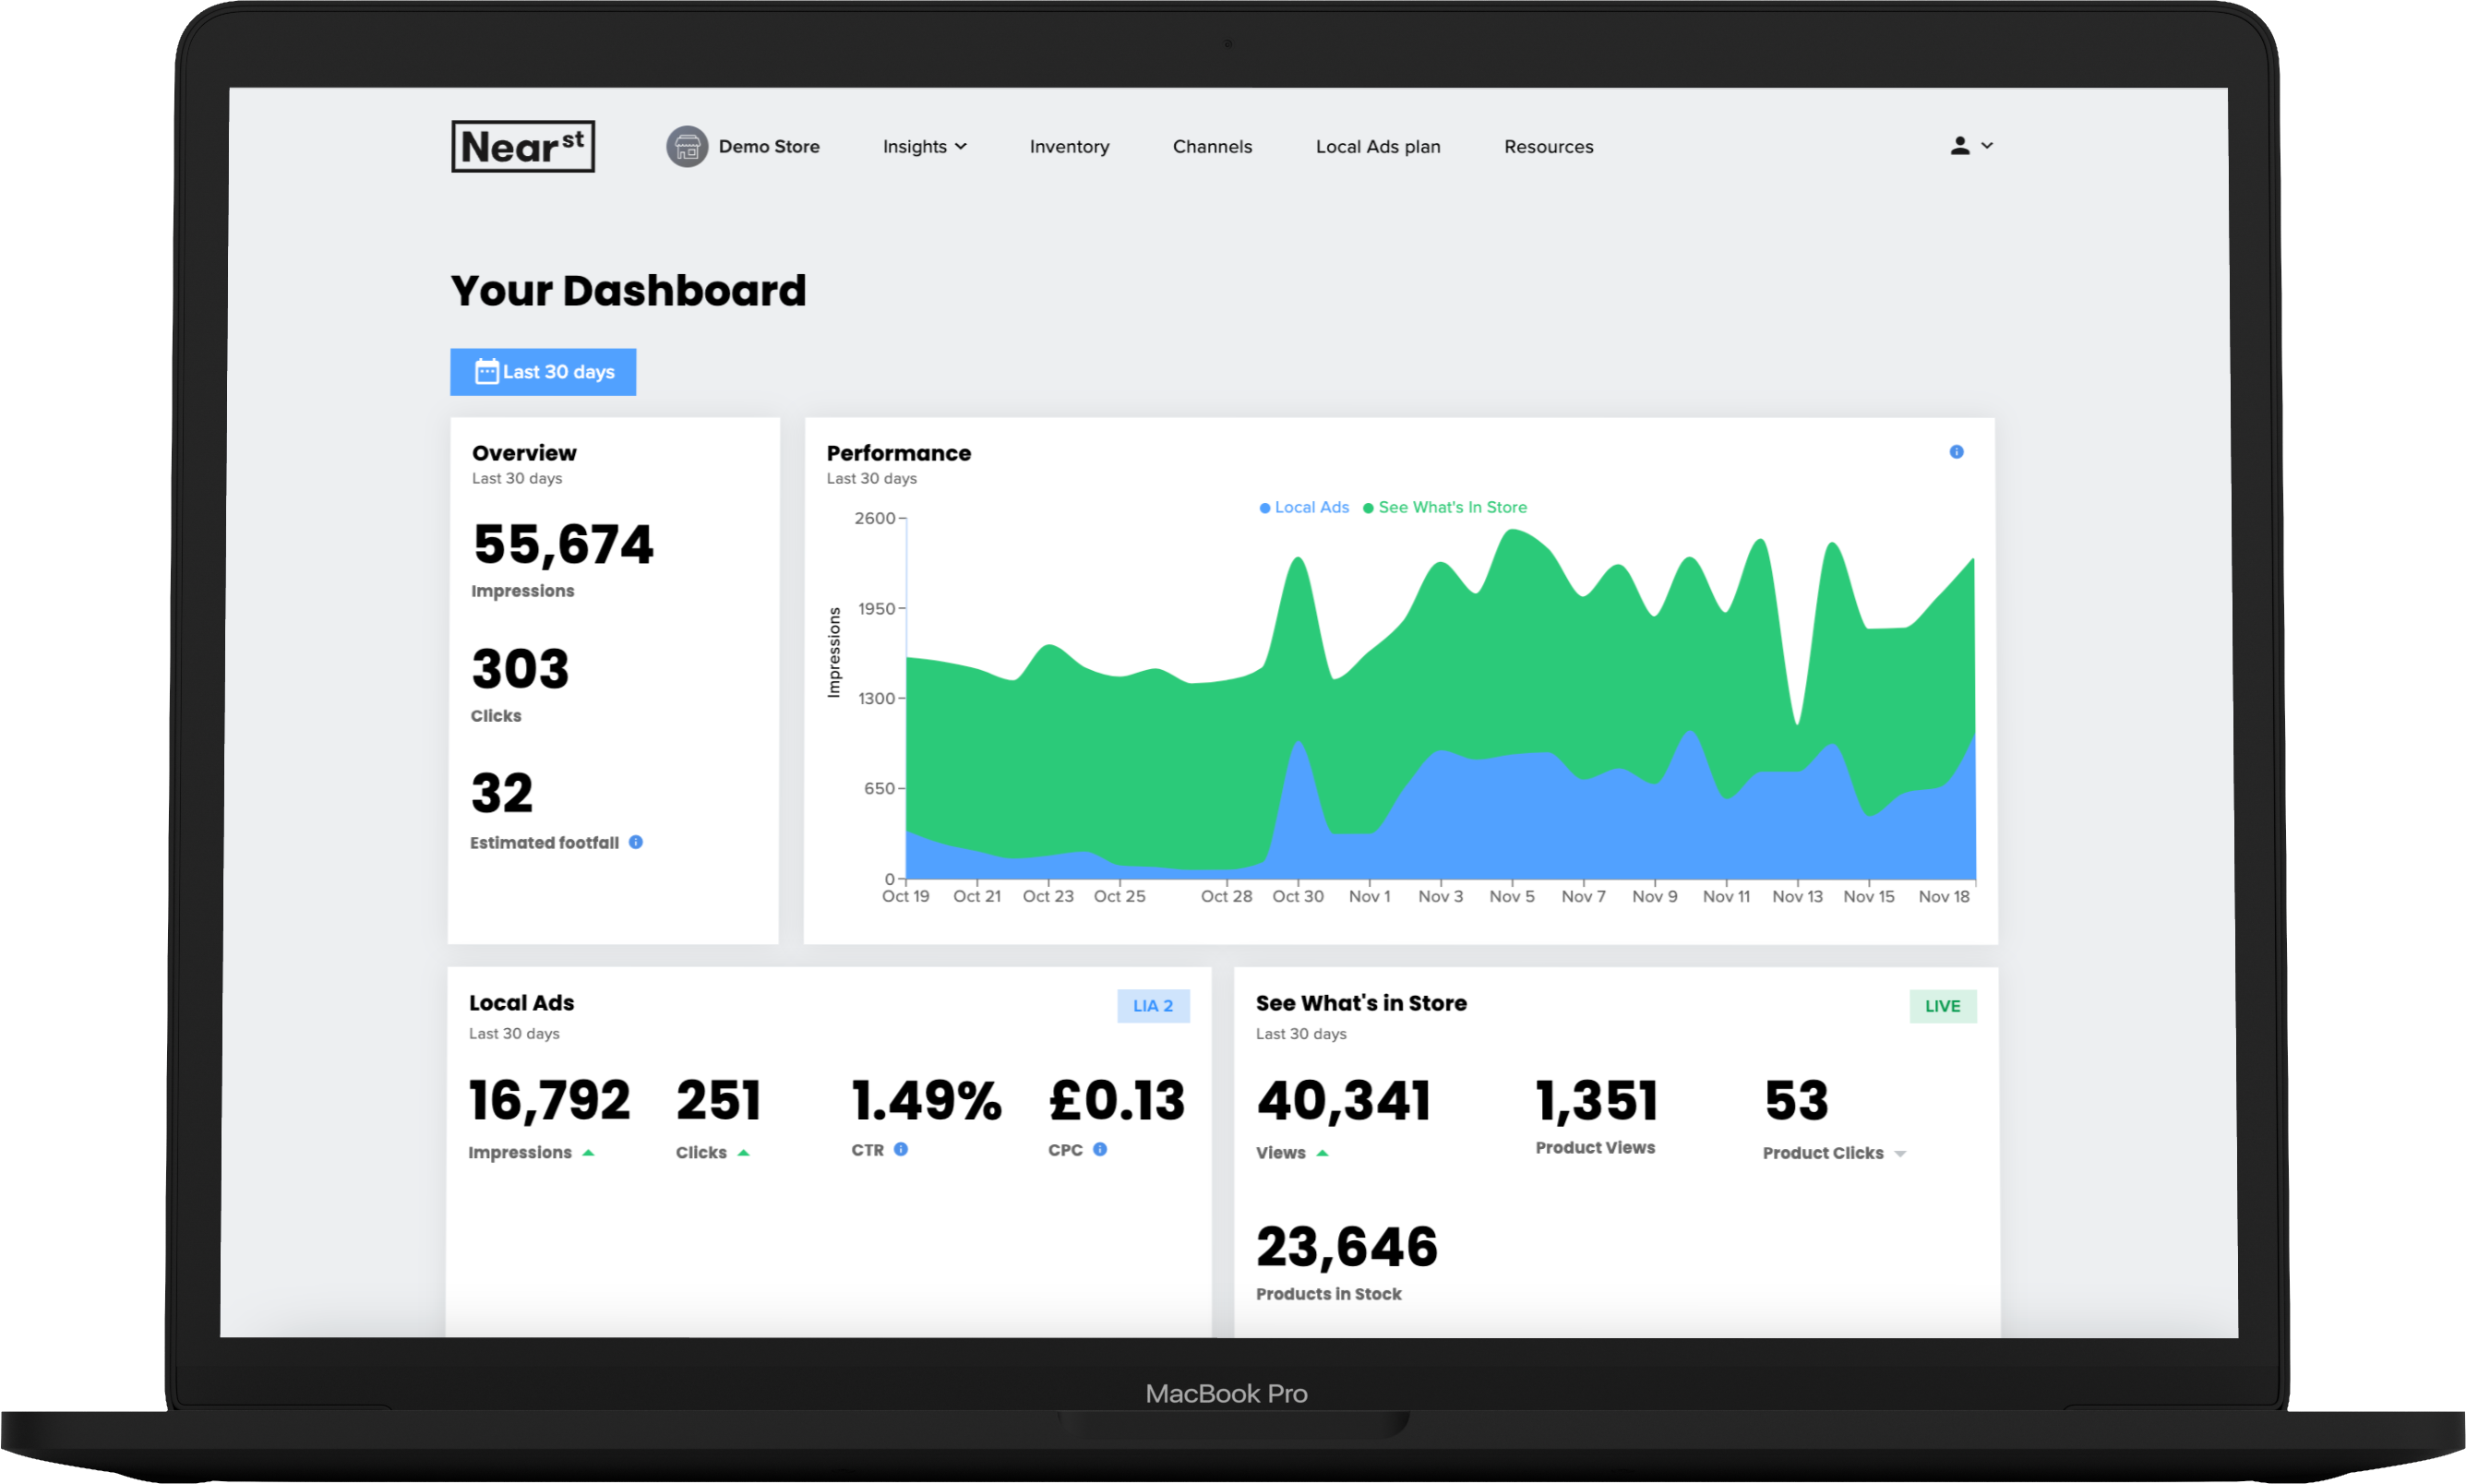Click the Product Clicks downward trend arrow
Screen dimensions: 2466x1484
[1901, 1154]
